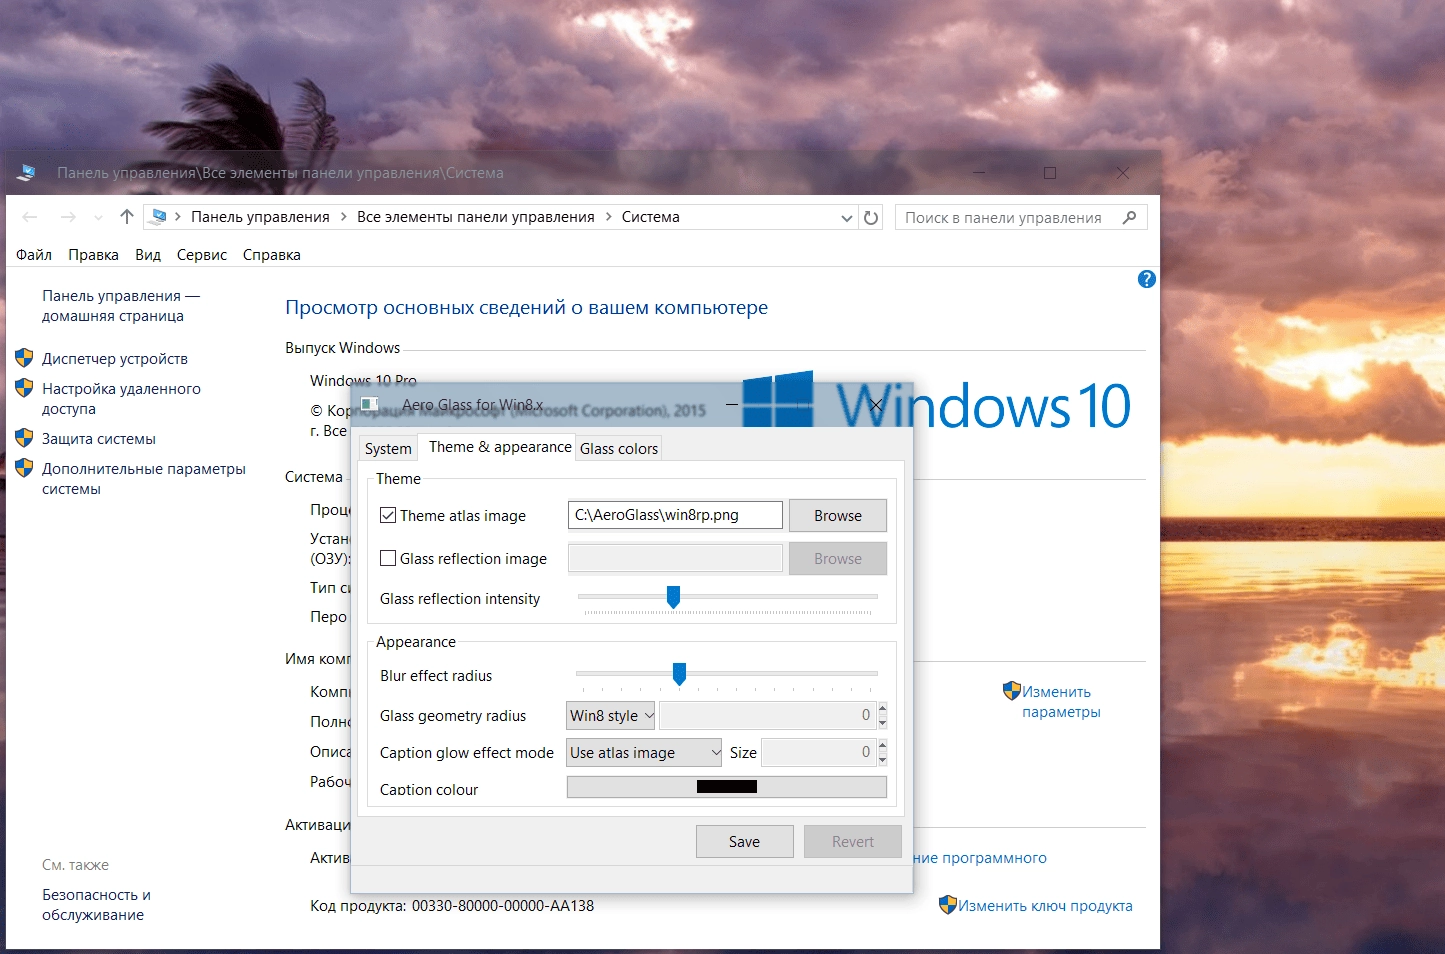Open Настройка удаленного доступа link
1445x954 pixels.
(x=121, y=399)
